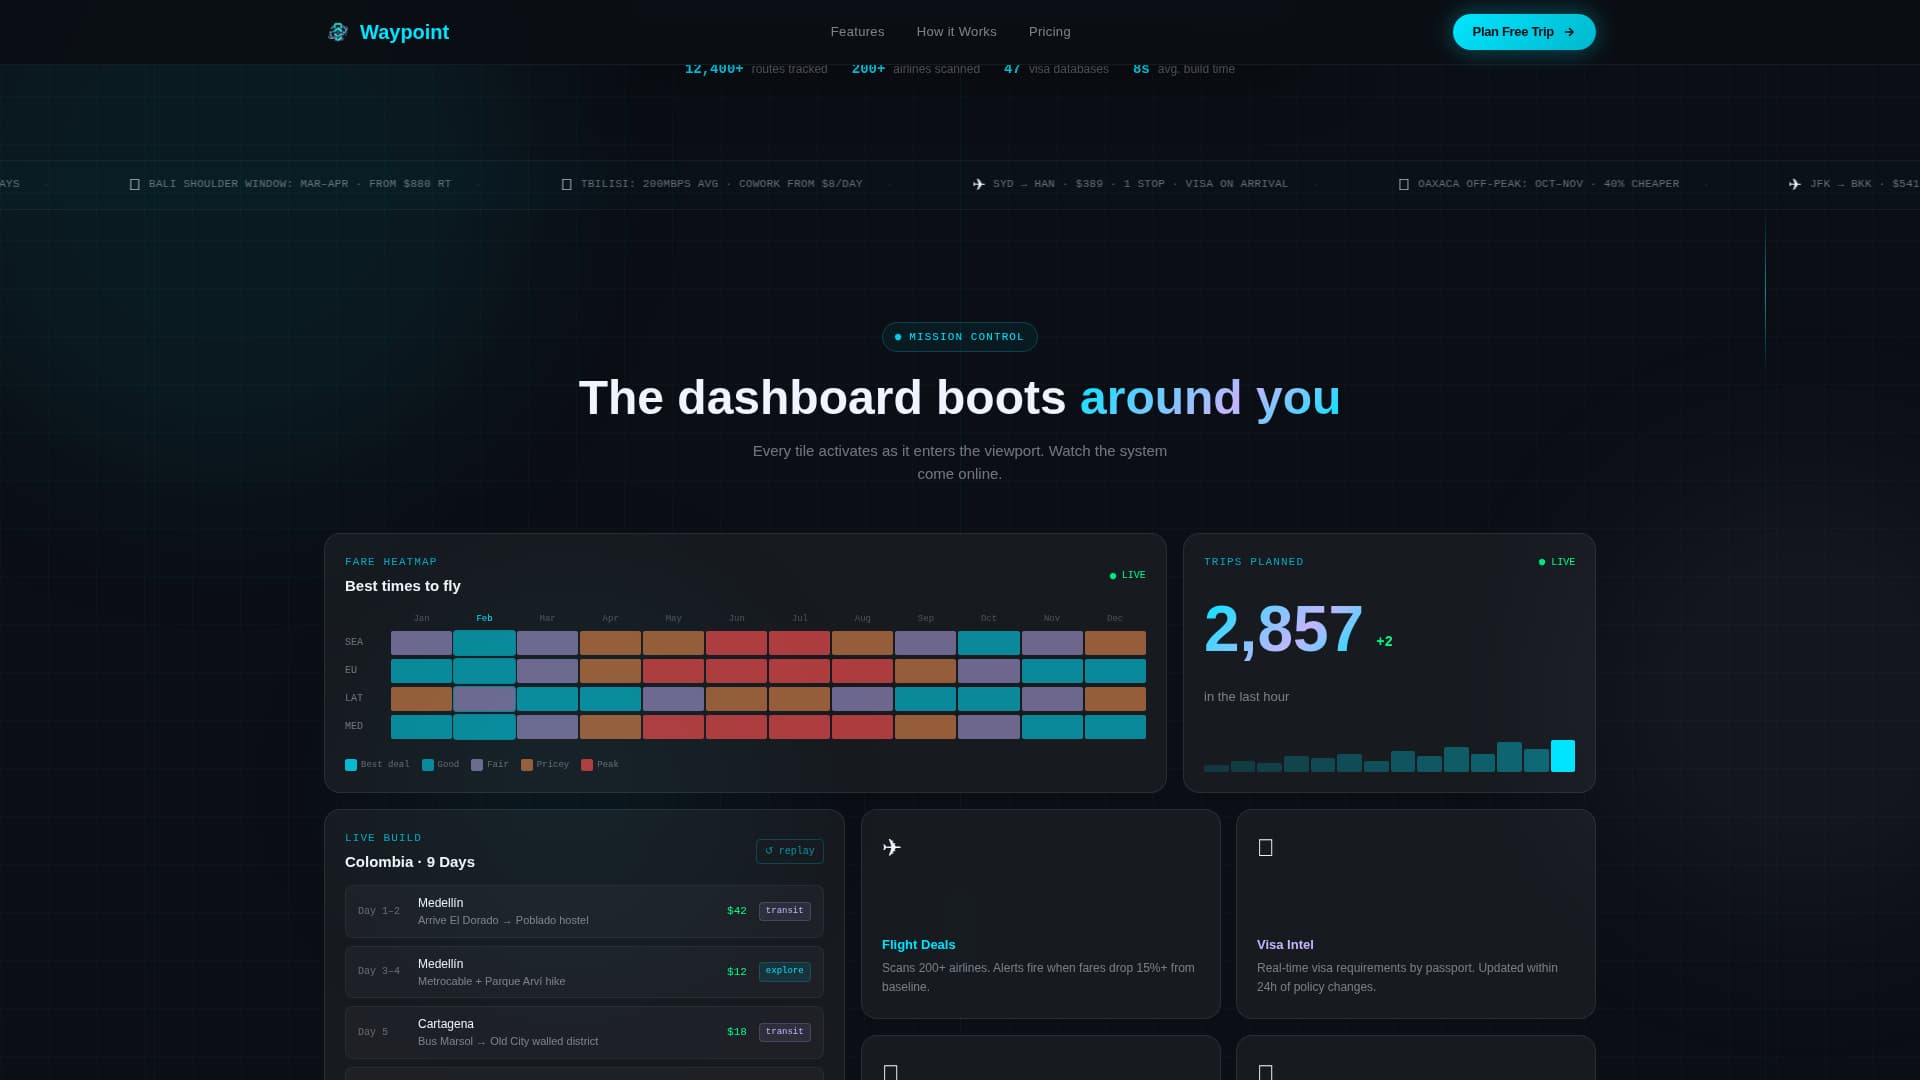Click the 12,400+ routes tracked stat

[x=756, y=69]
